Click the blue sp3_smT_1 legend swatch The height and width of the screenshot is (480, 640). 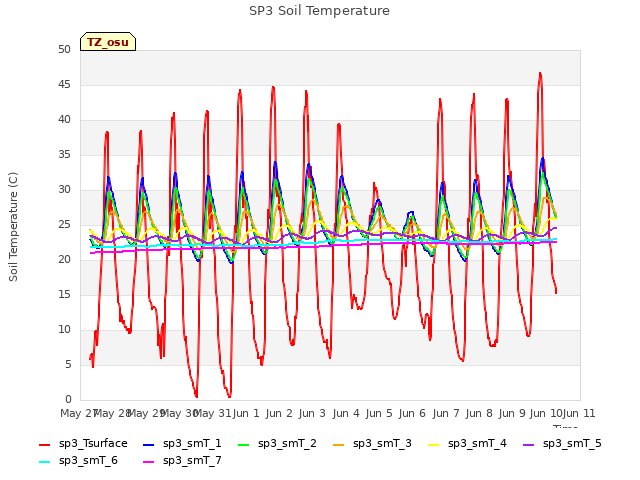[x=149, y=444]
